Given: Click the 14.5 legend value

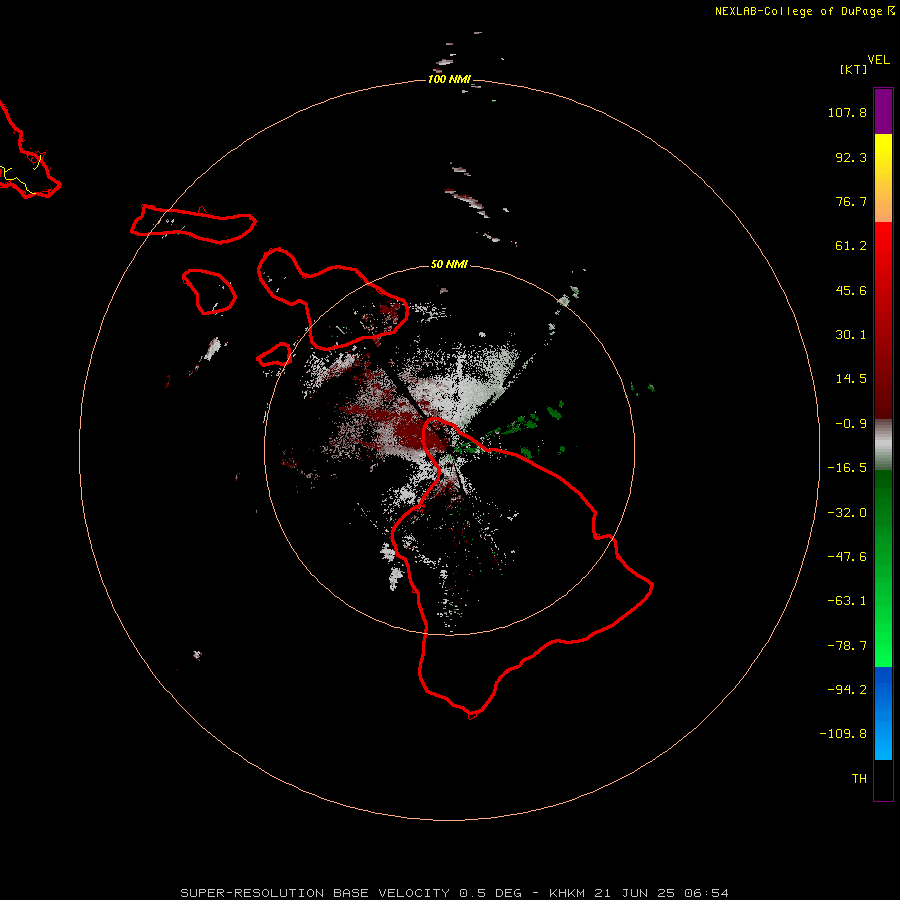Looking at the screenshot, I should pyautogui.click(x=851, y=379).
